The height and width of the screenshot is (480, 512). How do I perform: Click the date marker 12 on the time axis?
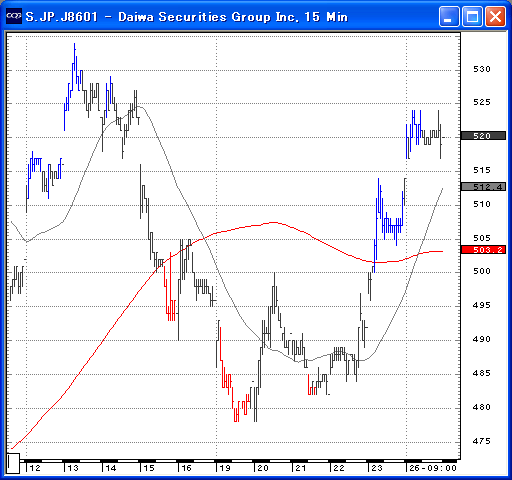tap(35, 468)
